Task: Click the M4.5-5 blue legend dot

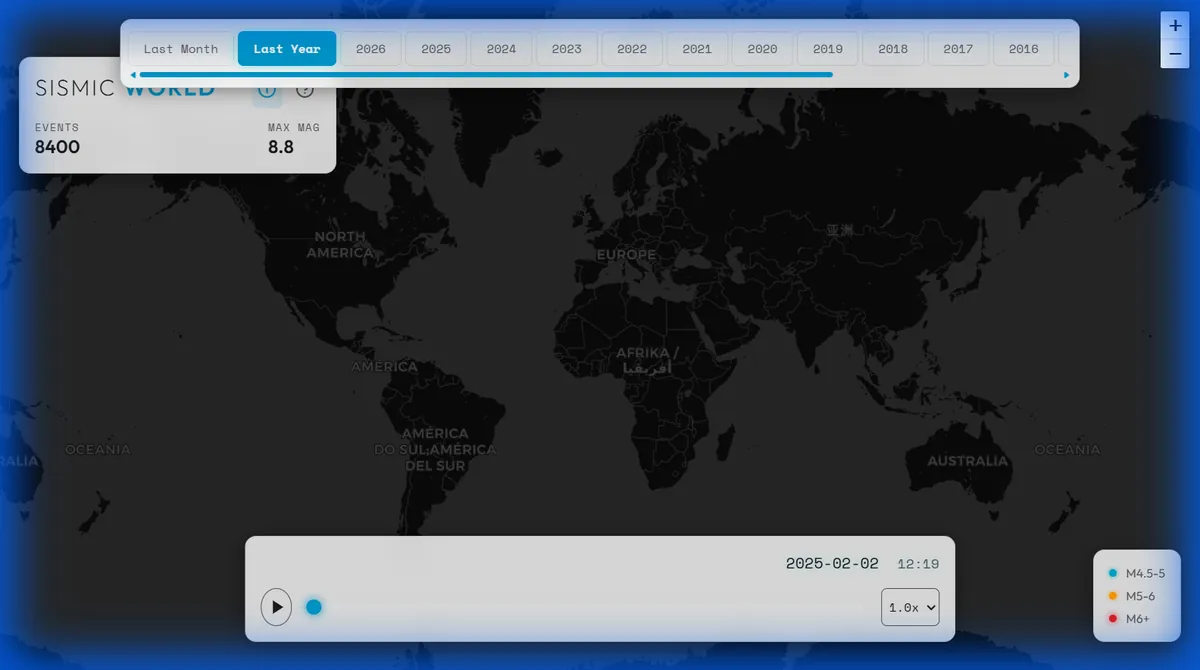Action: tap(1113, 573)
